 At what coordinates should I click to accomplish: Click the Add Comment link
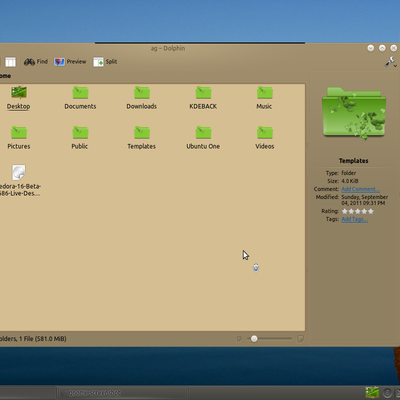point(360,189)
